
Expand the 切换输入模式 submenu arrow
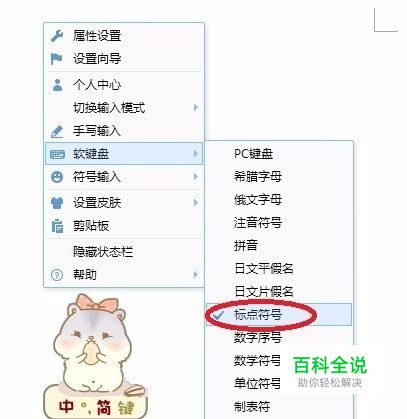click(x=196, y=108)
